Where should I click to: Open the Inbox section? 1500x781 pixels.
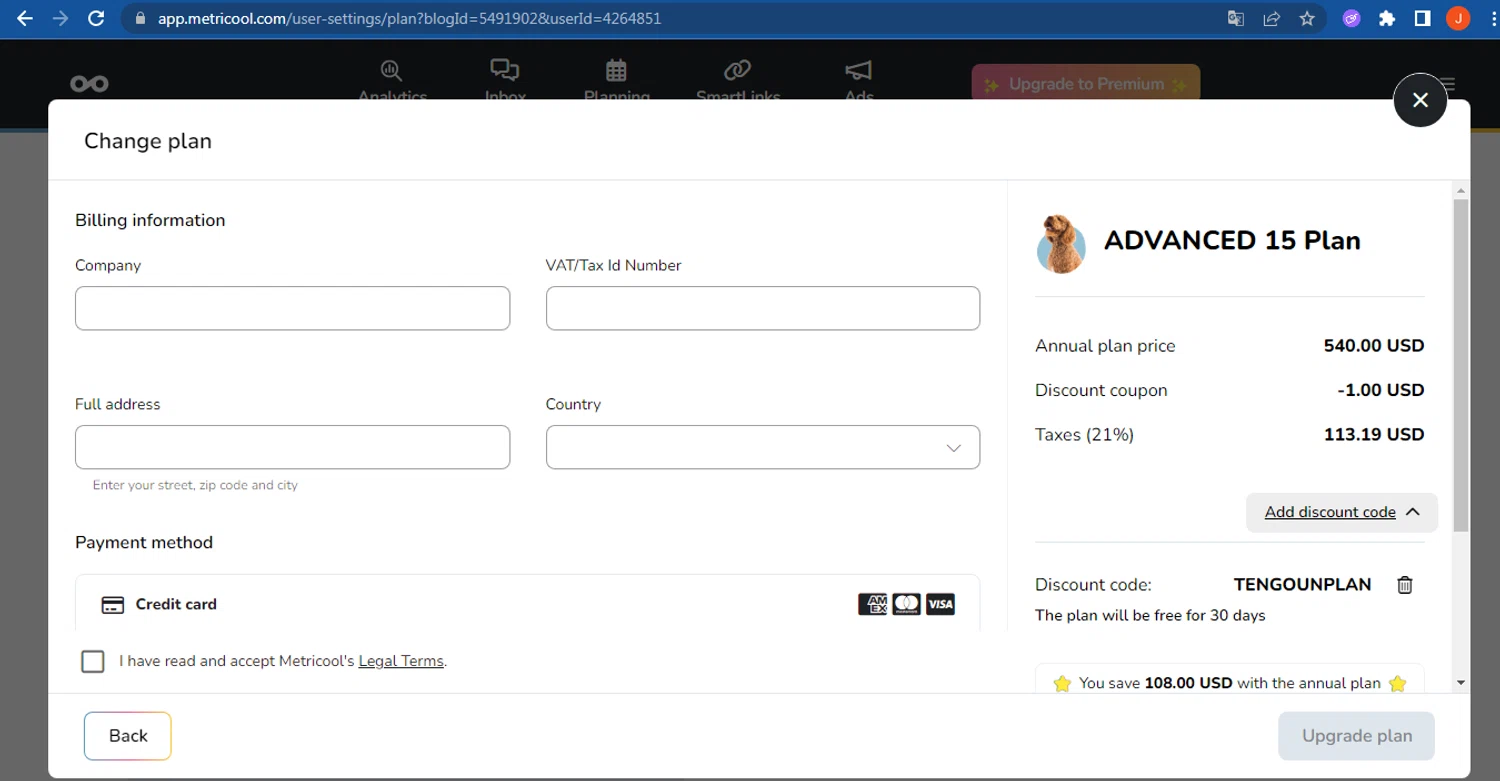505,80
